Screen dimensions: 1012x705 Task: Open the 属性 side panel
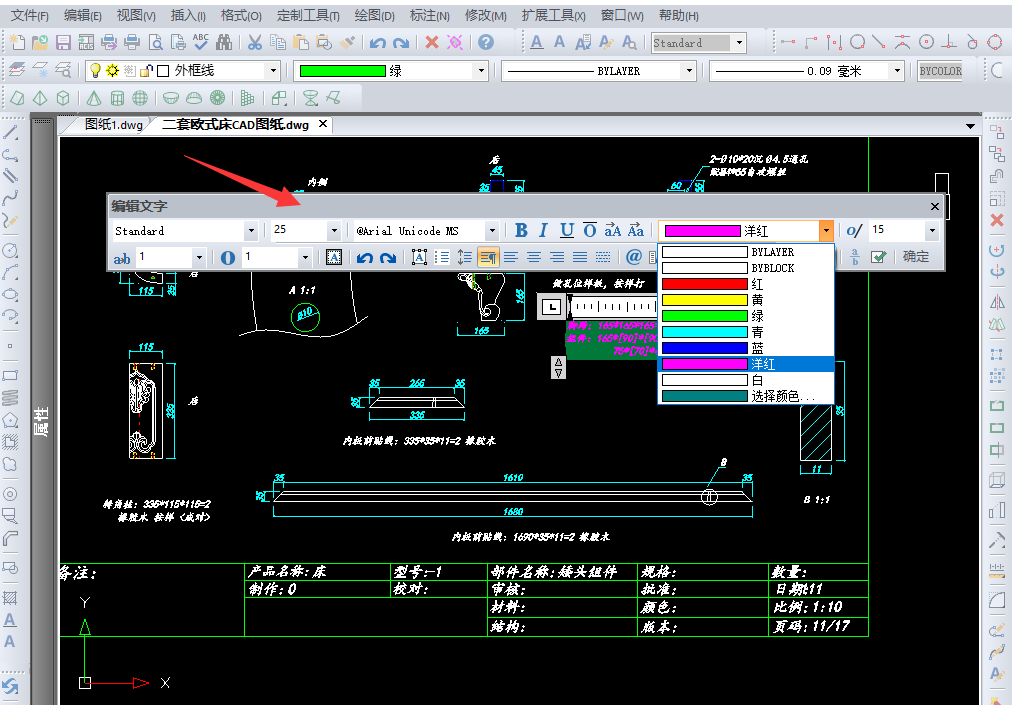click(41, 421)
